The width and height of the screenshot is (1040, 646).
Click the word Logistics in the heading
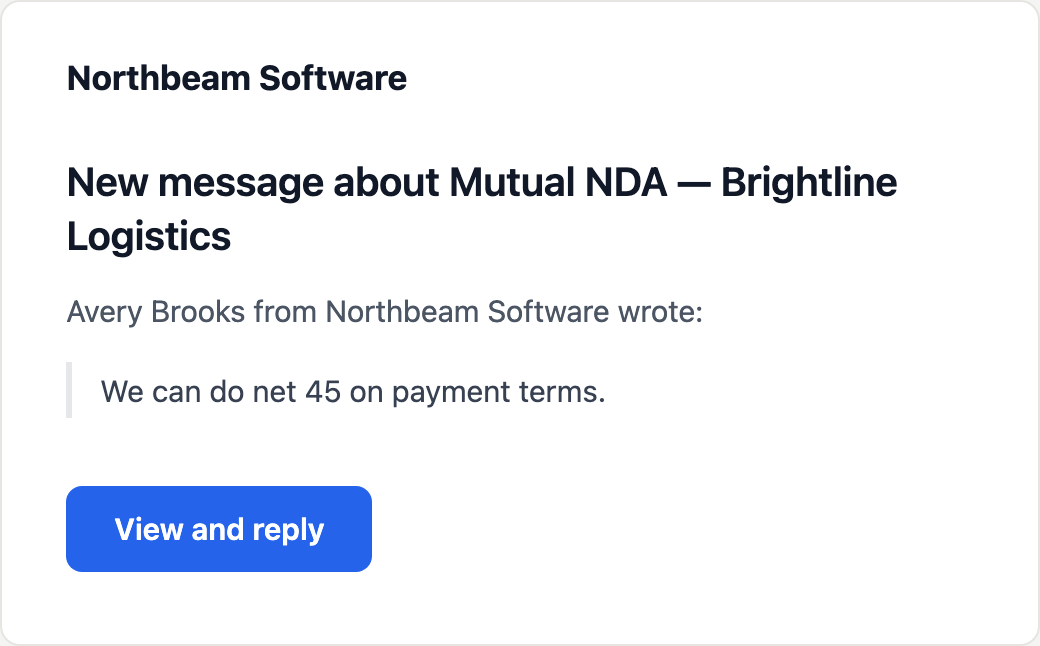tap(149, 237)
